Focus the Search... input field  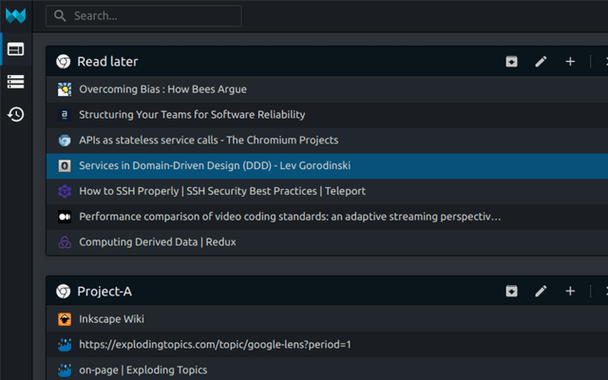point(143,16)
